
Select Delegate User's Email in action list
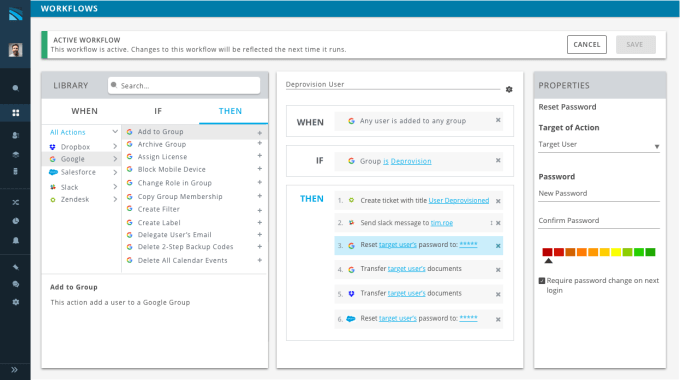pyautogui.click(x=174, y=235)
